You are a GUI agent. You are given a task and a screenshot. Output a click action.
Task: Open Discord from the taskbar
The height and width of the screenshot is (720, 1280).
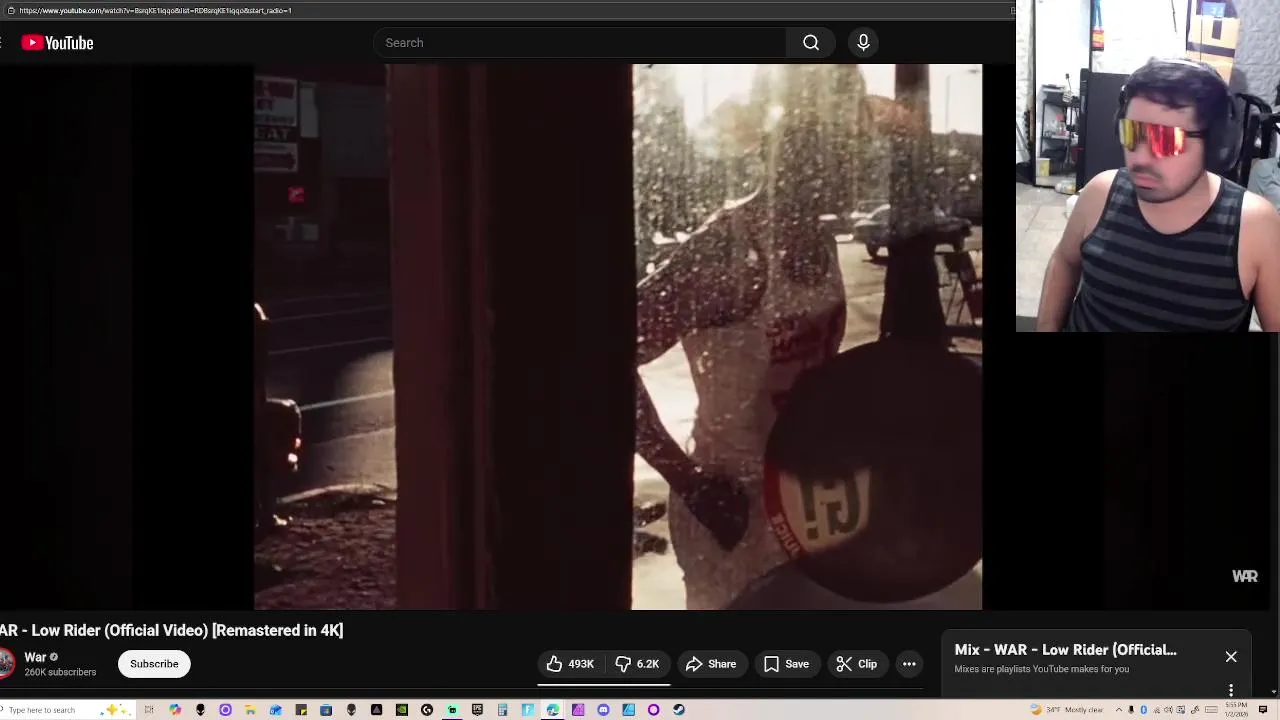[x=603, y=710]
